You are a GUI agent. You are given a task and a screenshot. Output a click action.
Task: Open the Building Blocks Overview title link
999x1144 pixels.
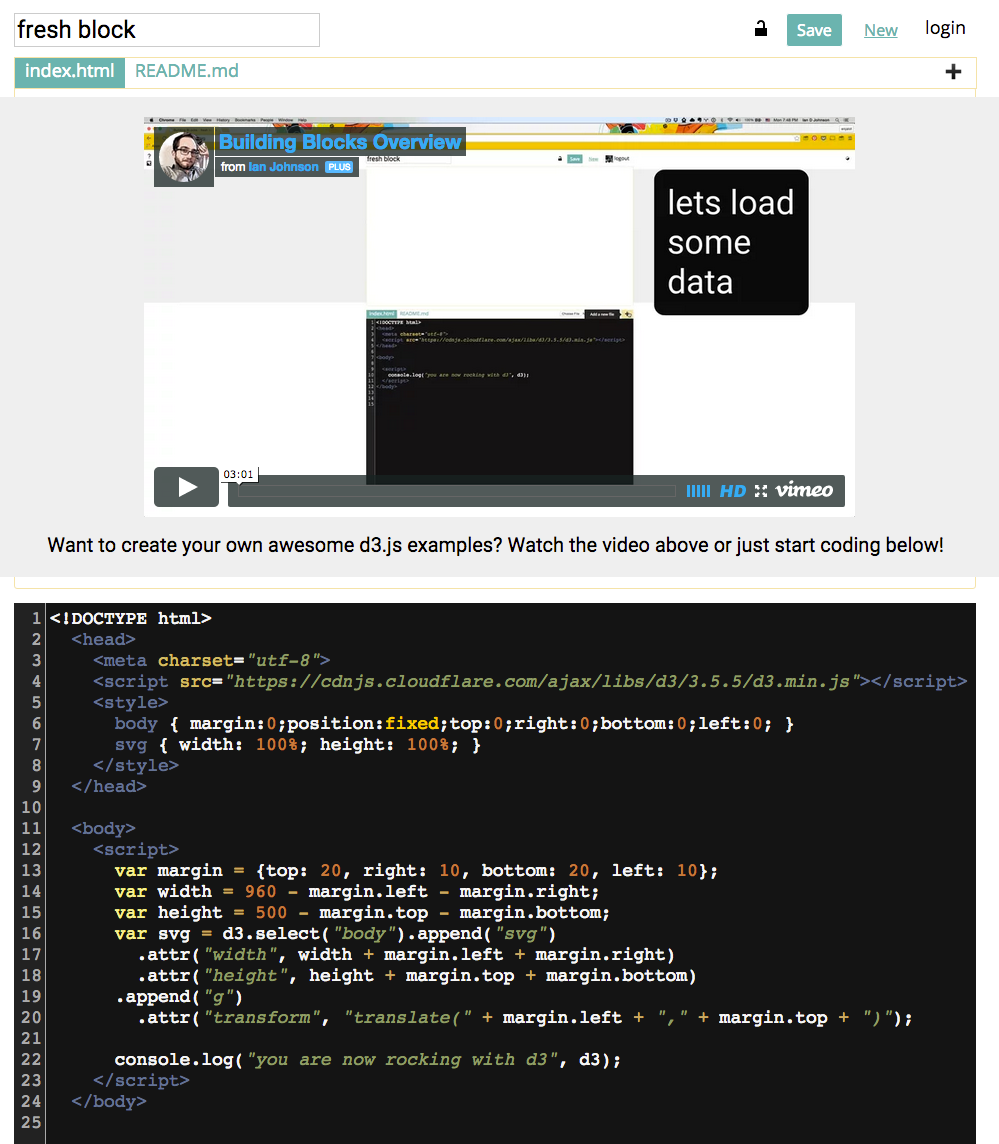(x=340, y=142)
